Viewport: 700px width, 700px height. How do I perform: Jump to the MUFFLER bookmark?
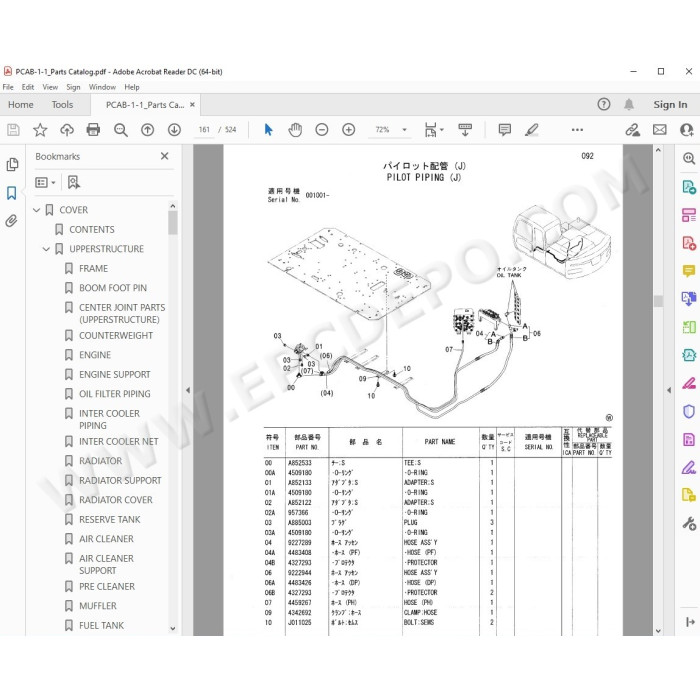tap(97, 606)
